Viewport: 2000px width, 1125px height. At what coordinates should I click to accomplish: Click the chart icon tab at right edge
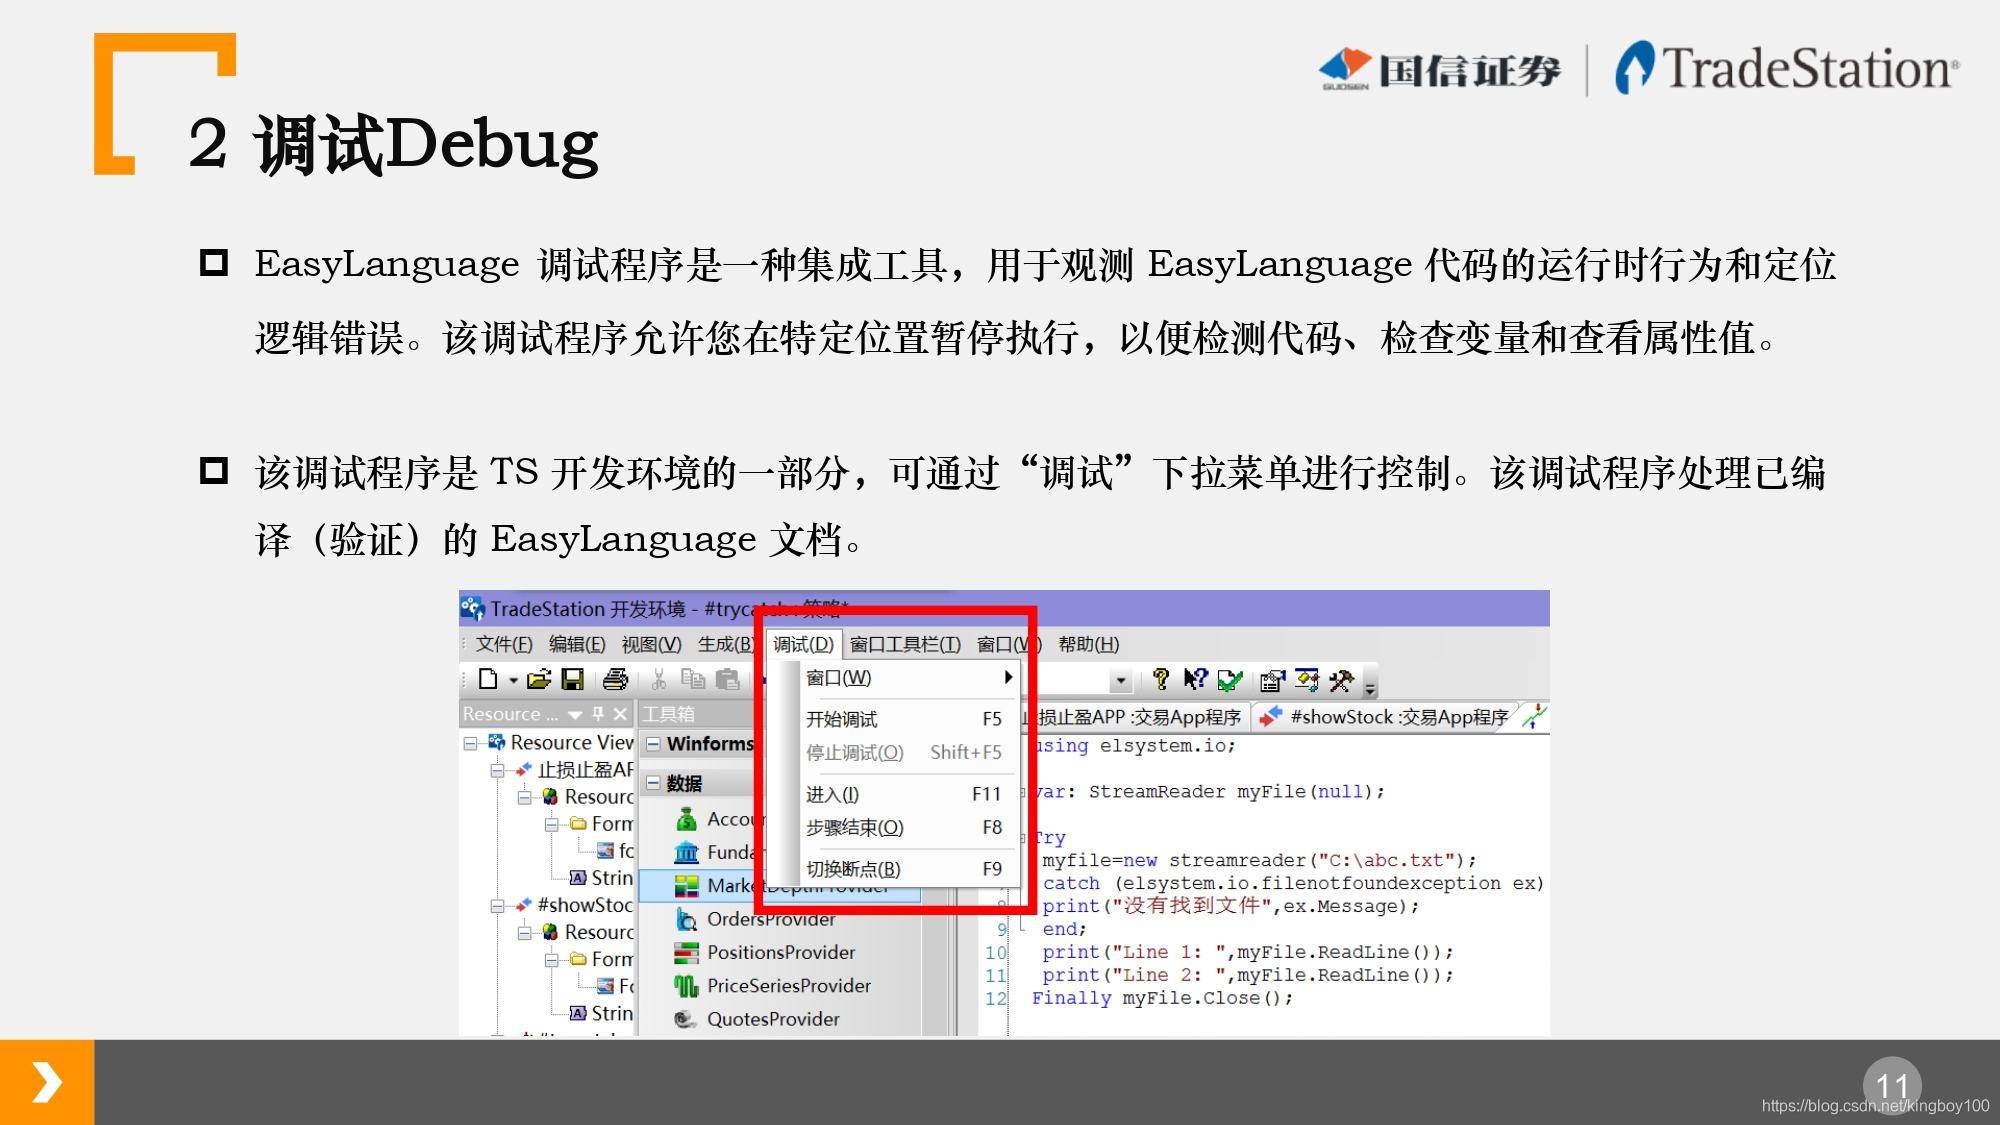point(1534,716)
